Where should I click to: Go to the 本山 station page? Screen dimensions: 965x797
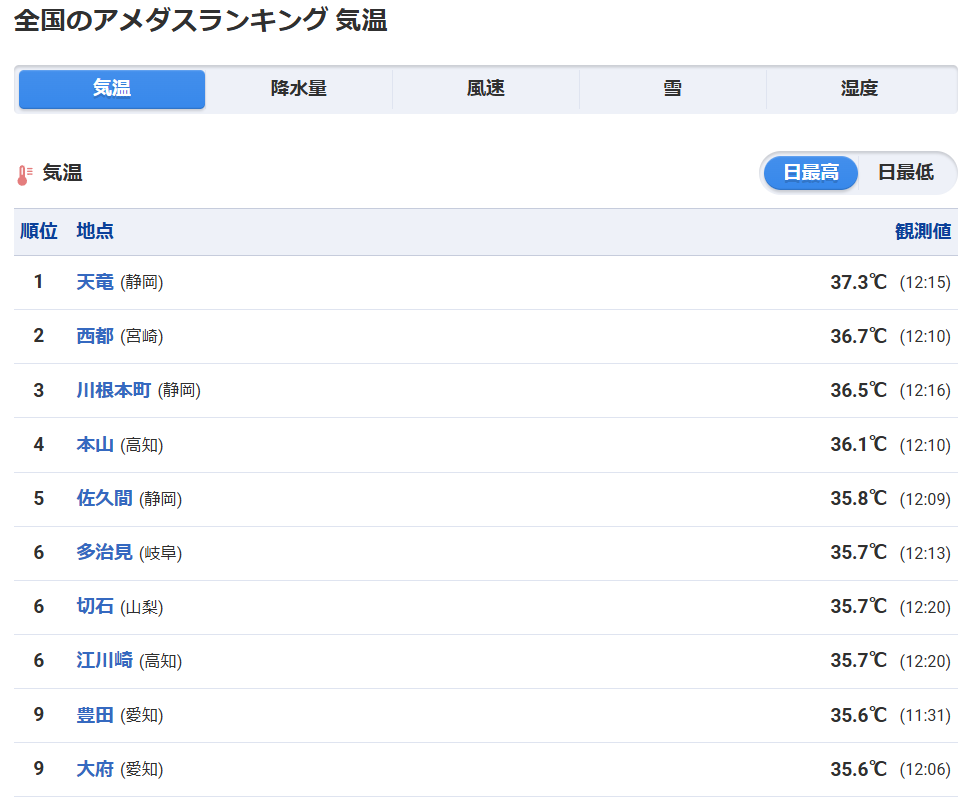(95, 444)
